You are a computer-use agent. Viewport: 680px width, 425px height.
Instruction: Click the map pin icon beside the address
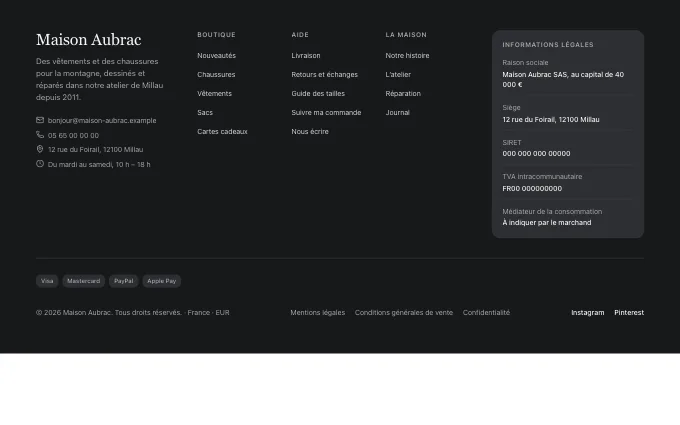click(40, 149)
